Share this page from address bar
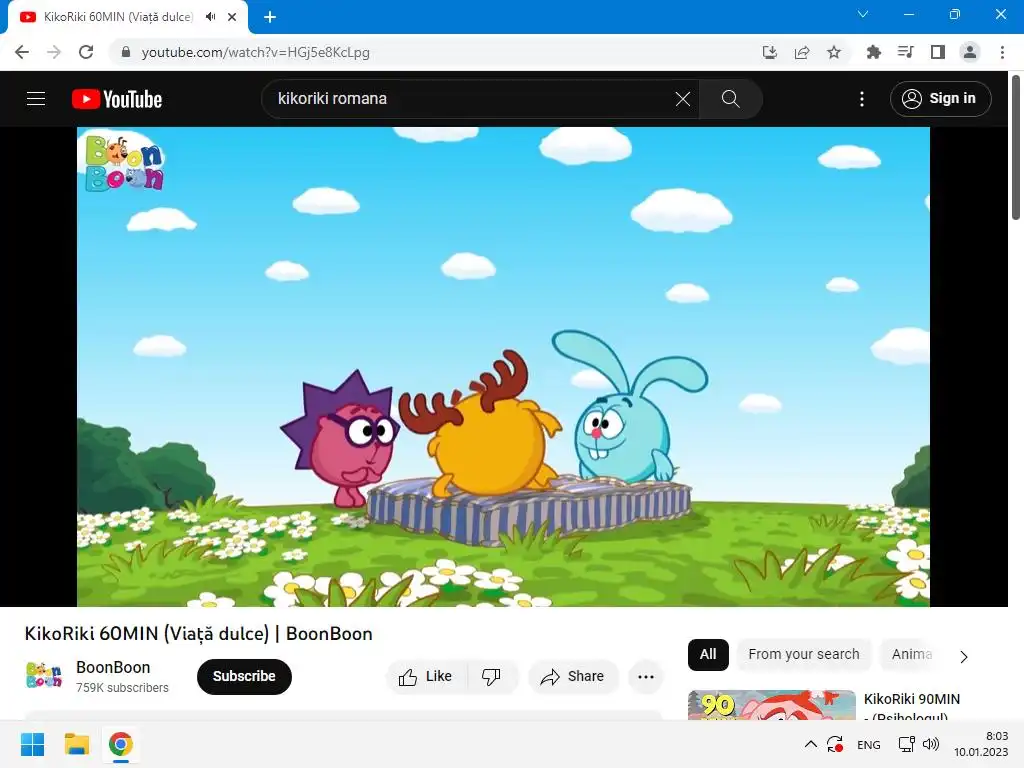This screenshot has width=1024, height=768. [802, 52]
